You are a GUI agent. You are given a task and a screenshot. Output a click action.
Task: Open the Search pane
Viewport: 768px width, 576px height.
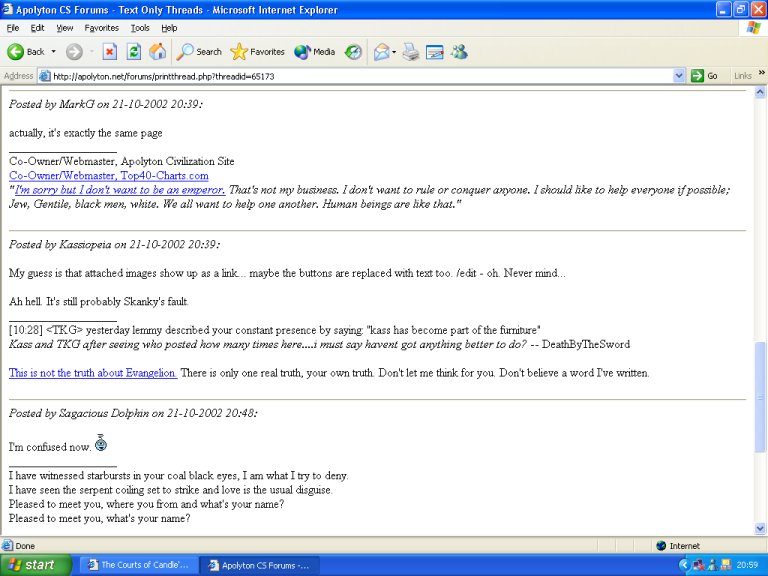click(199, 52)
